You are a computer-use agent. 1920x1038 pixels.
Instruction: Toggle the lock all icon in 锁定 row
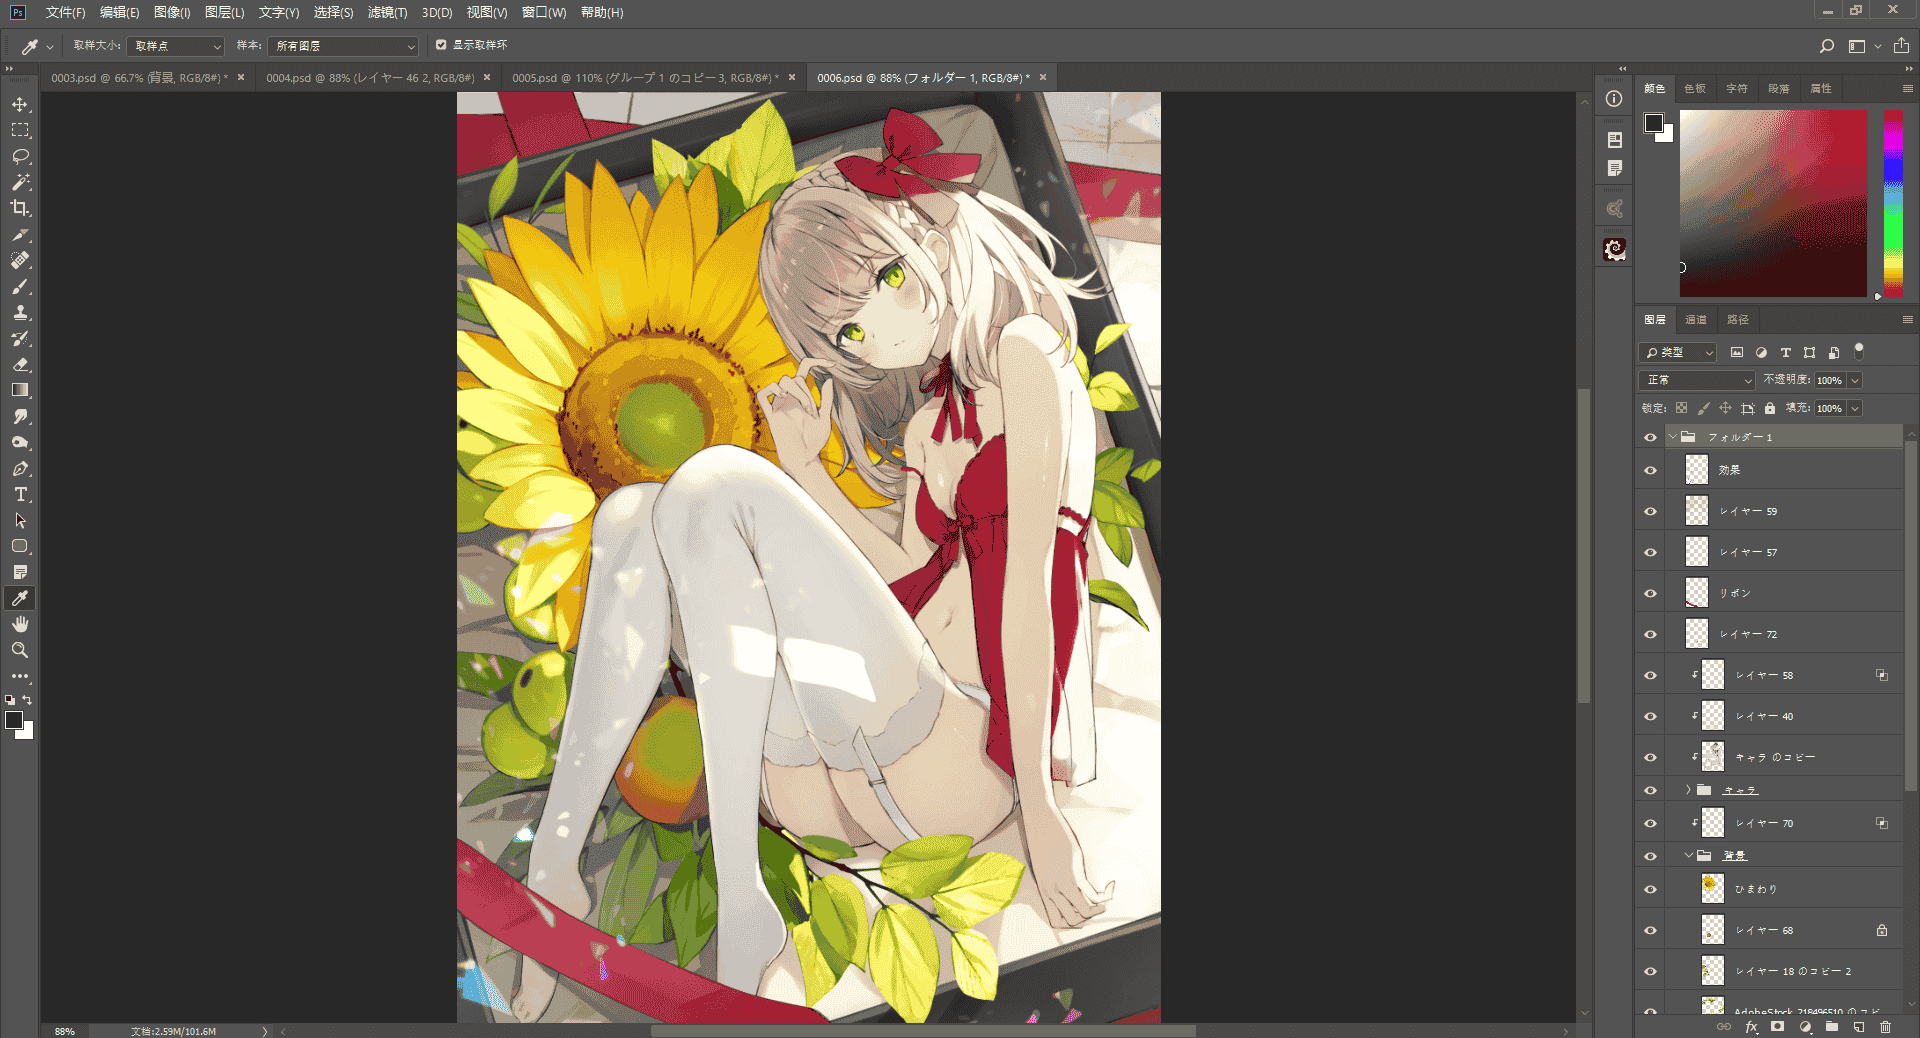[1770, 408]
